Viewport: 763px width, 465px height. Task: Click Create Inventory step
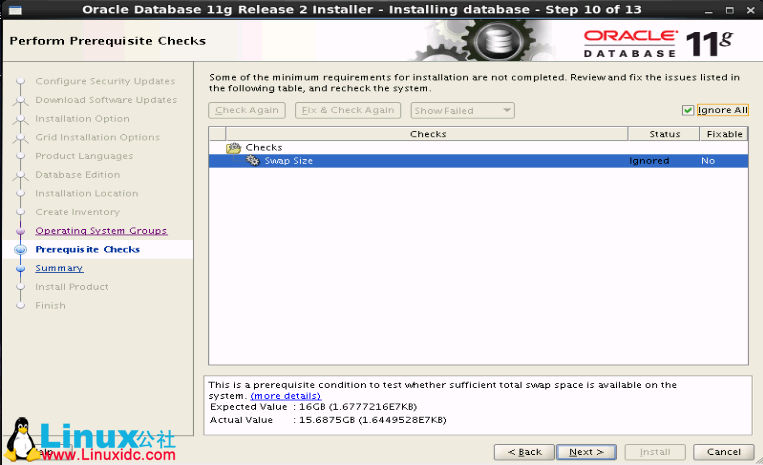click(77, 212)
